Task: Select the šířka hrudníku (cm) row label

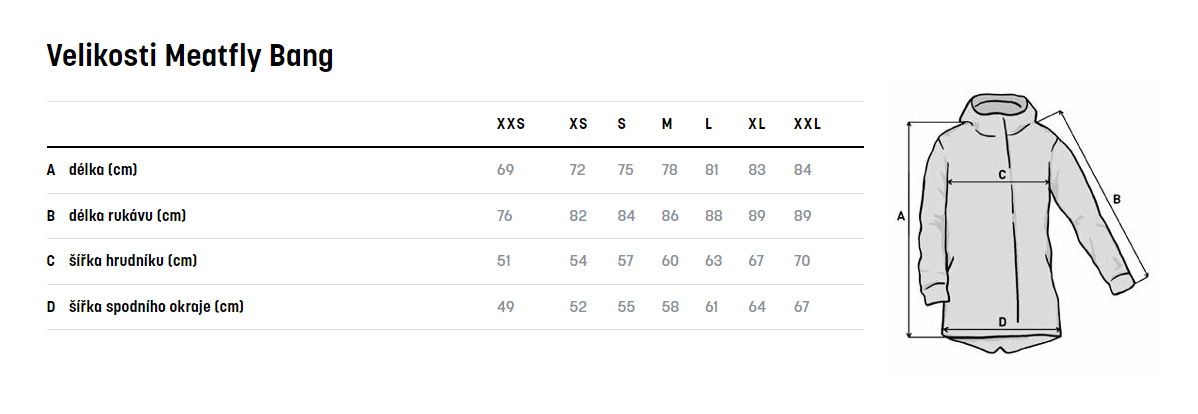Action: click(x=133, y=261)
